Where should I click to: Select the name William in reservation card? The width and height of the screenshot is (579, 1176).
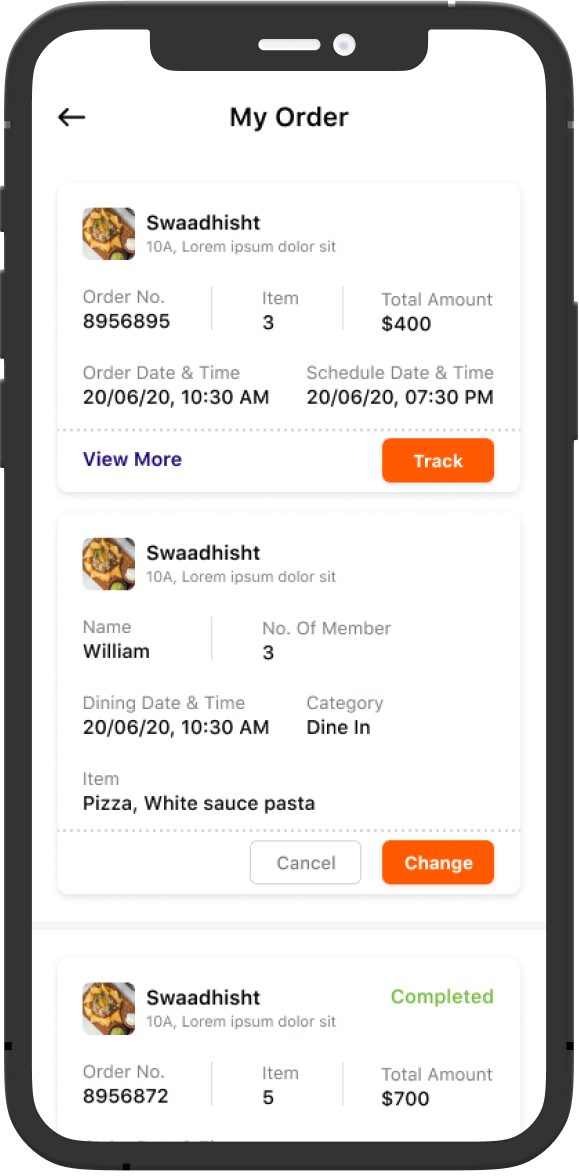tap(116, 652)
